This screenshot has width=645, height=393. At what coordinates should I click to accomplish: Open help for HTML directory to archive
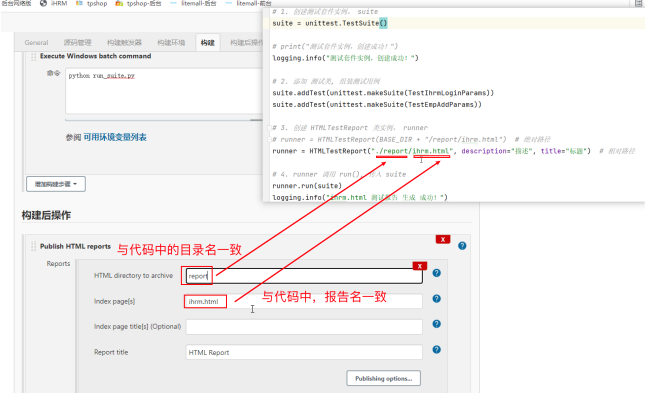click(x=436, y=273)
